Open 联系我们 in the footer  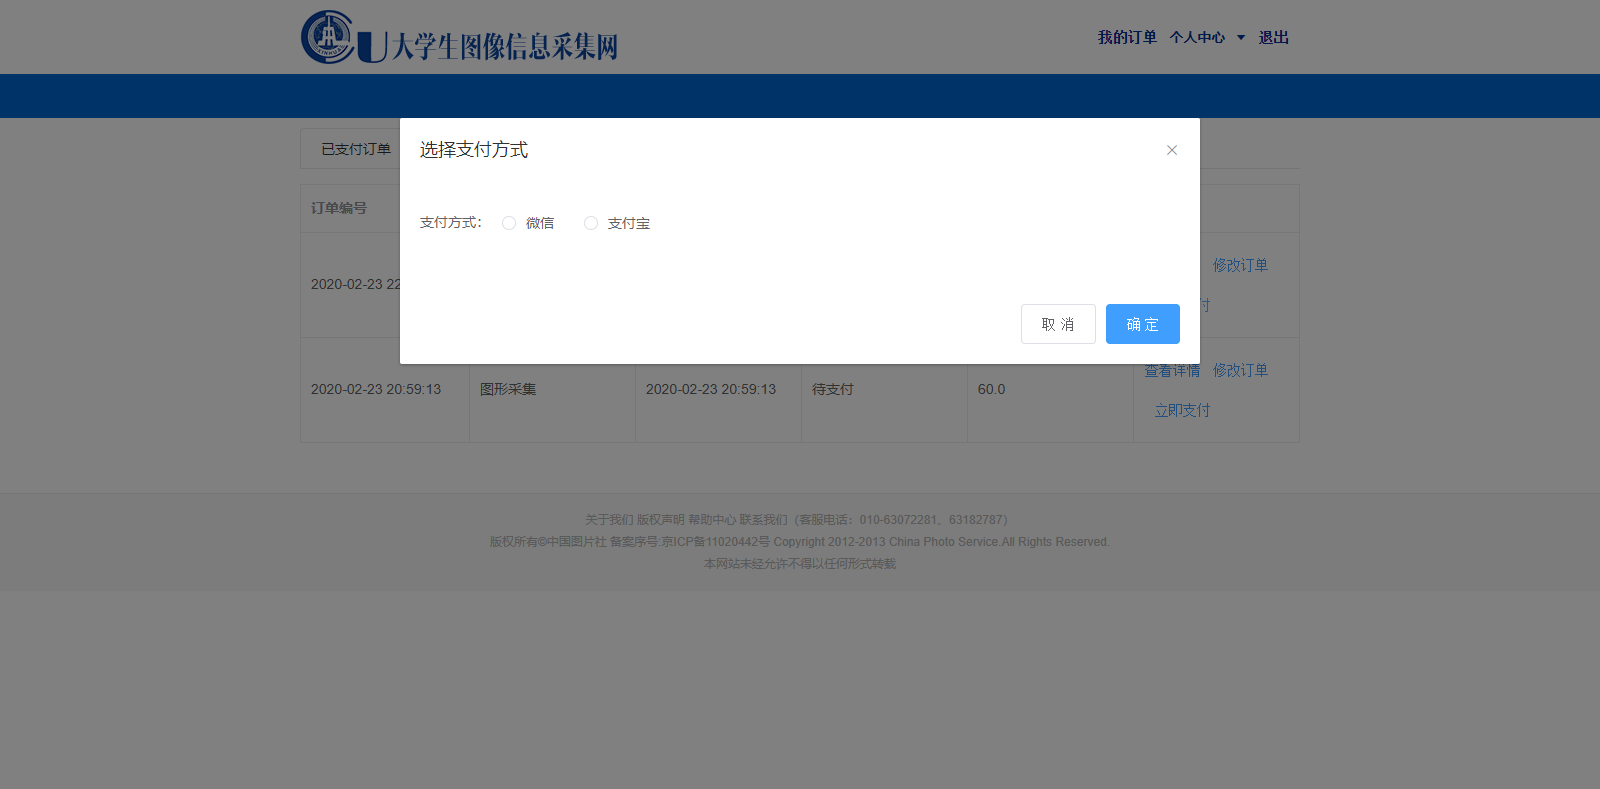click(764, 520)
